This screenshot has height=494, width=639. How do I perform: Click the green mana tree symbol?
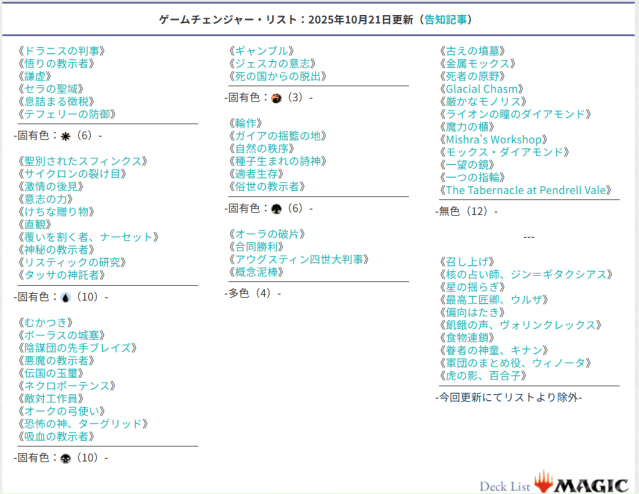click(277, 209)
